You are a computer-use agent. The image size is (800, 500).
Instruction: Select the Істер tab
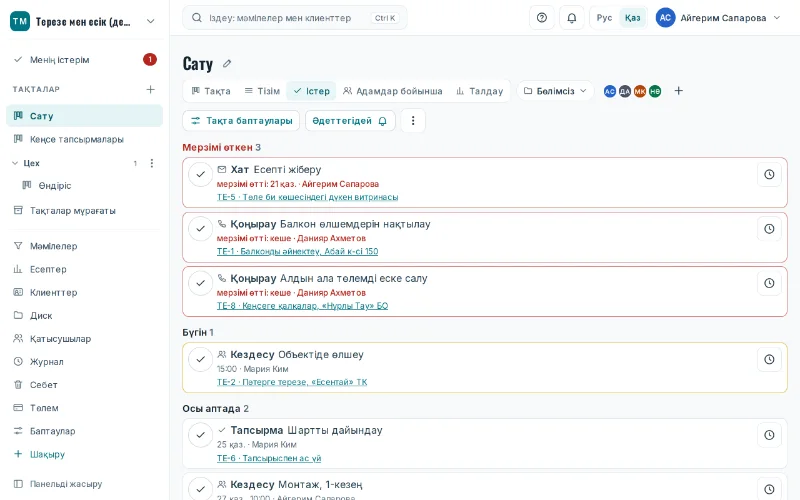tap(311, 91)
